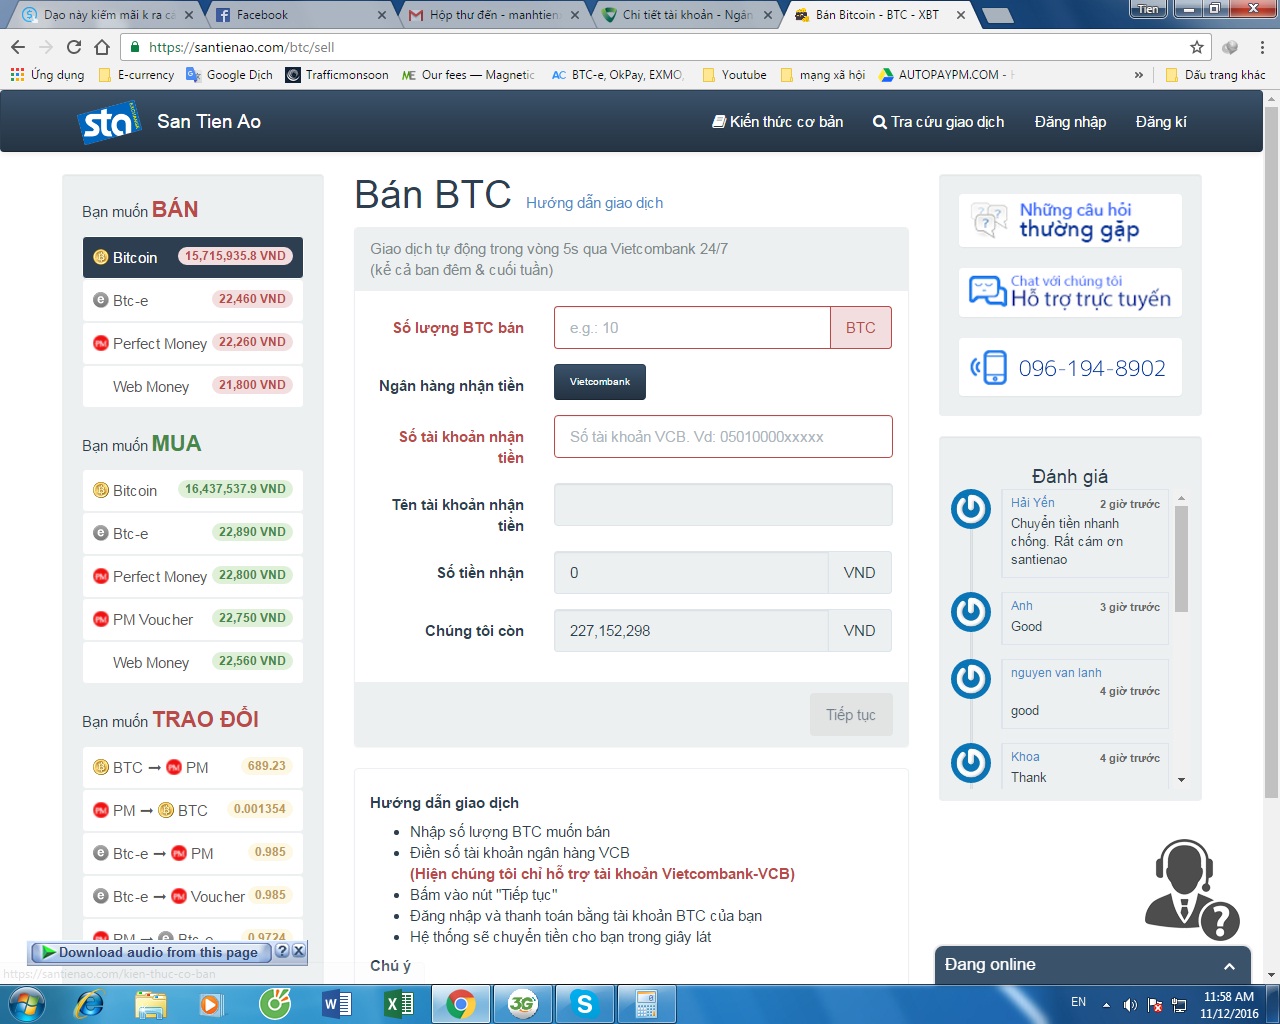Screen dimensions: 1280x1024
Task: Open Chrome from the taskbar
Action: (x=460, y=1003)
